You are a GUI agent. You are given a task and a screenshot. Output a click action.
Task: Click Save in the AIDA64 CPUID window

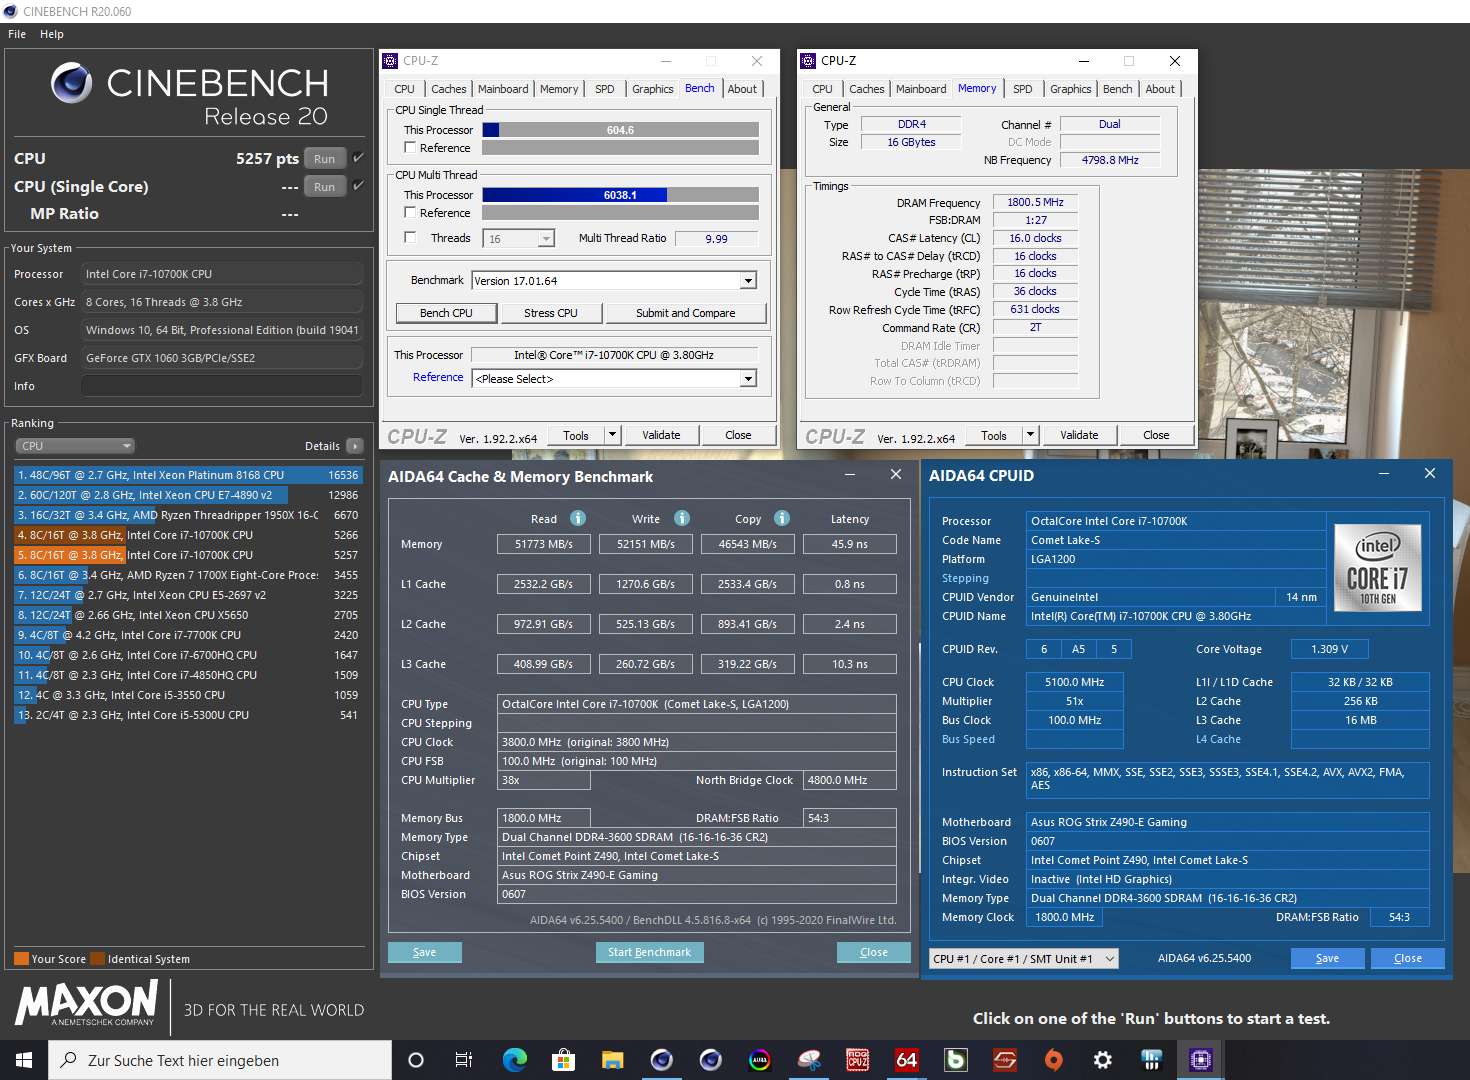(1328, 958)
